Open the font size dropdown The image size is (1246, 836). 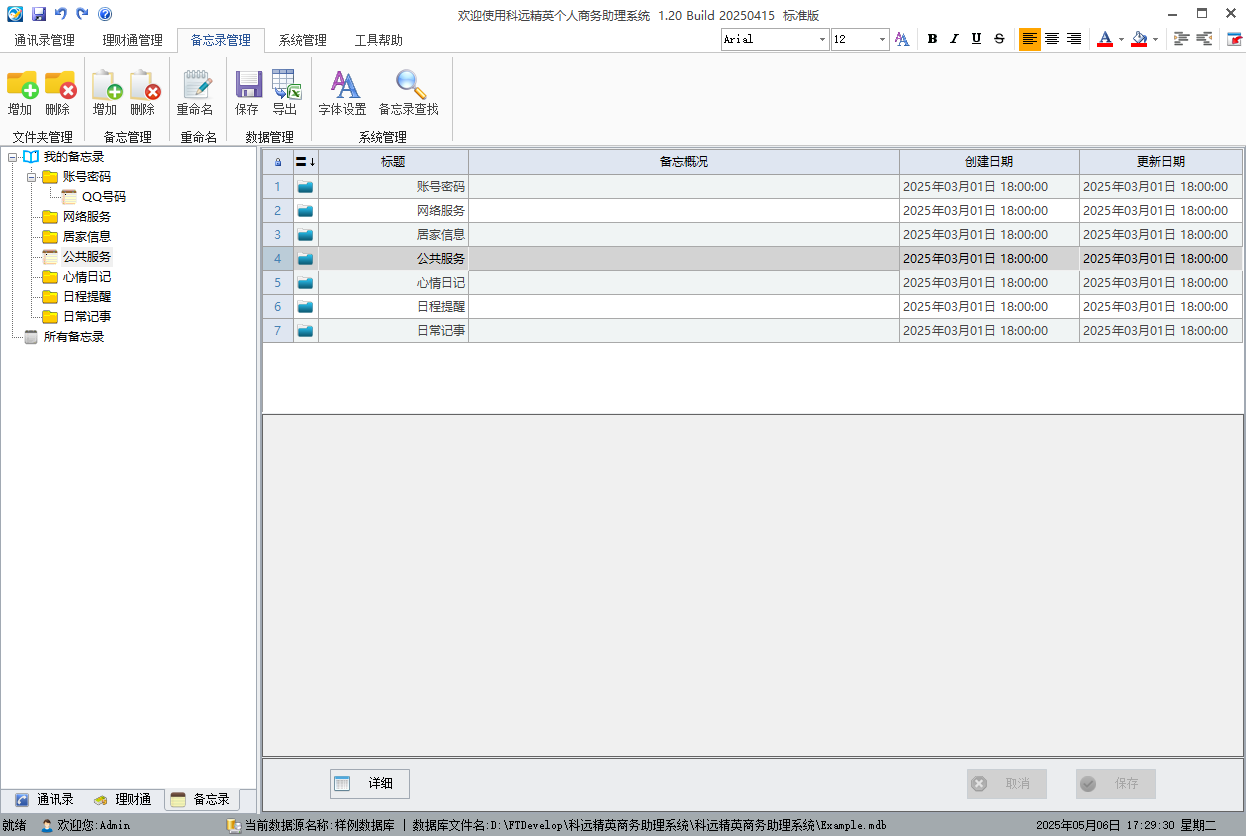[882, 39]
